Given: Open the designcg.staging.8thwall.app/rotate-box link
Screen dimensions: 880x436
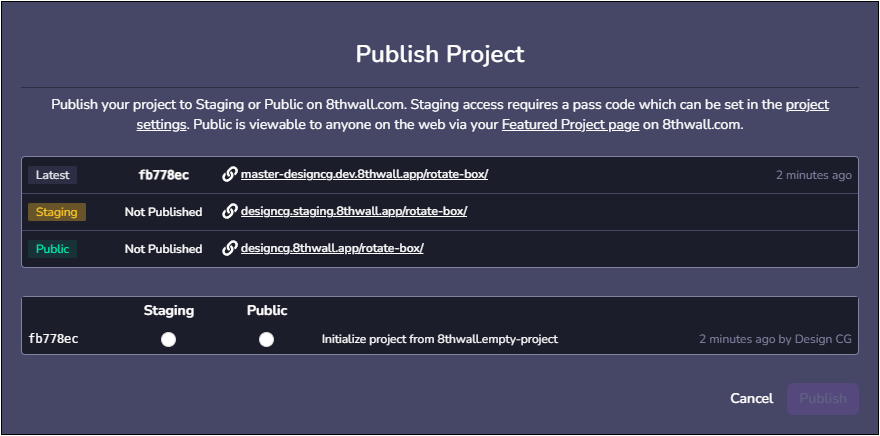Looking at the screenshot, I should click(x=354, y=211).
